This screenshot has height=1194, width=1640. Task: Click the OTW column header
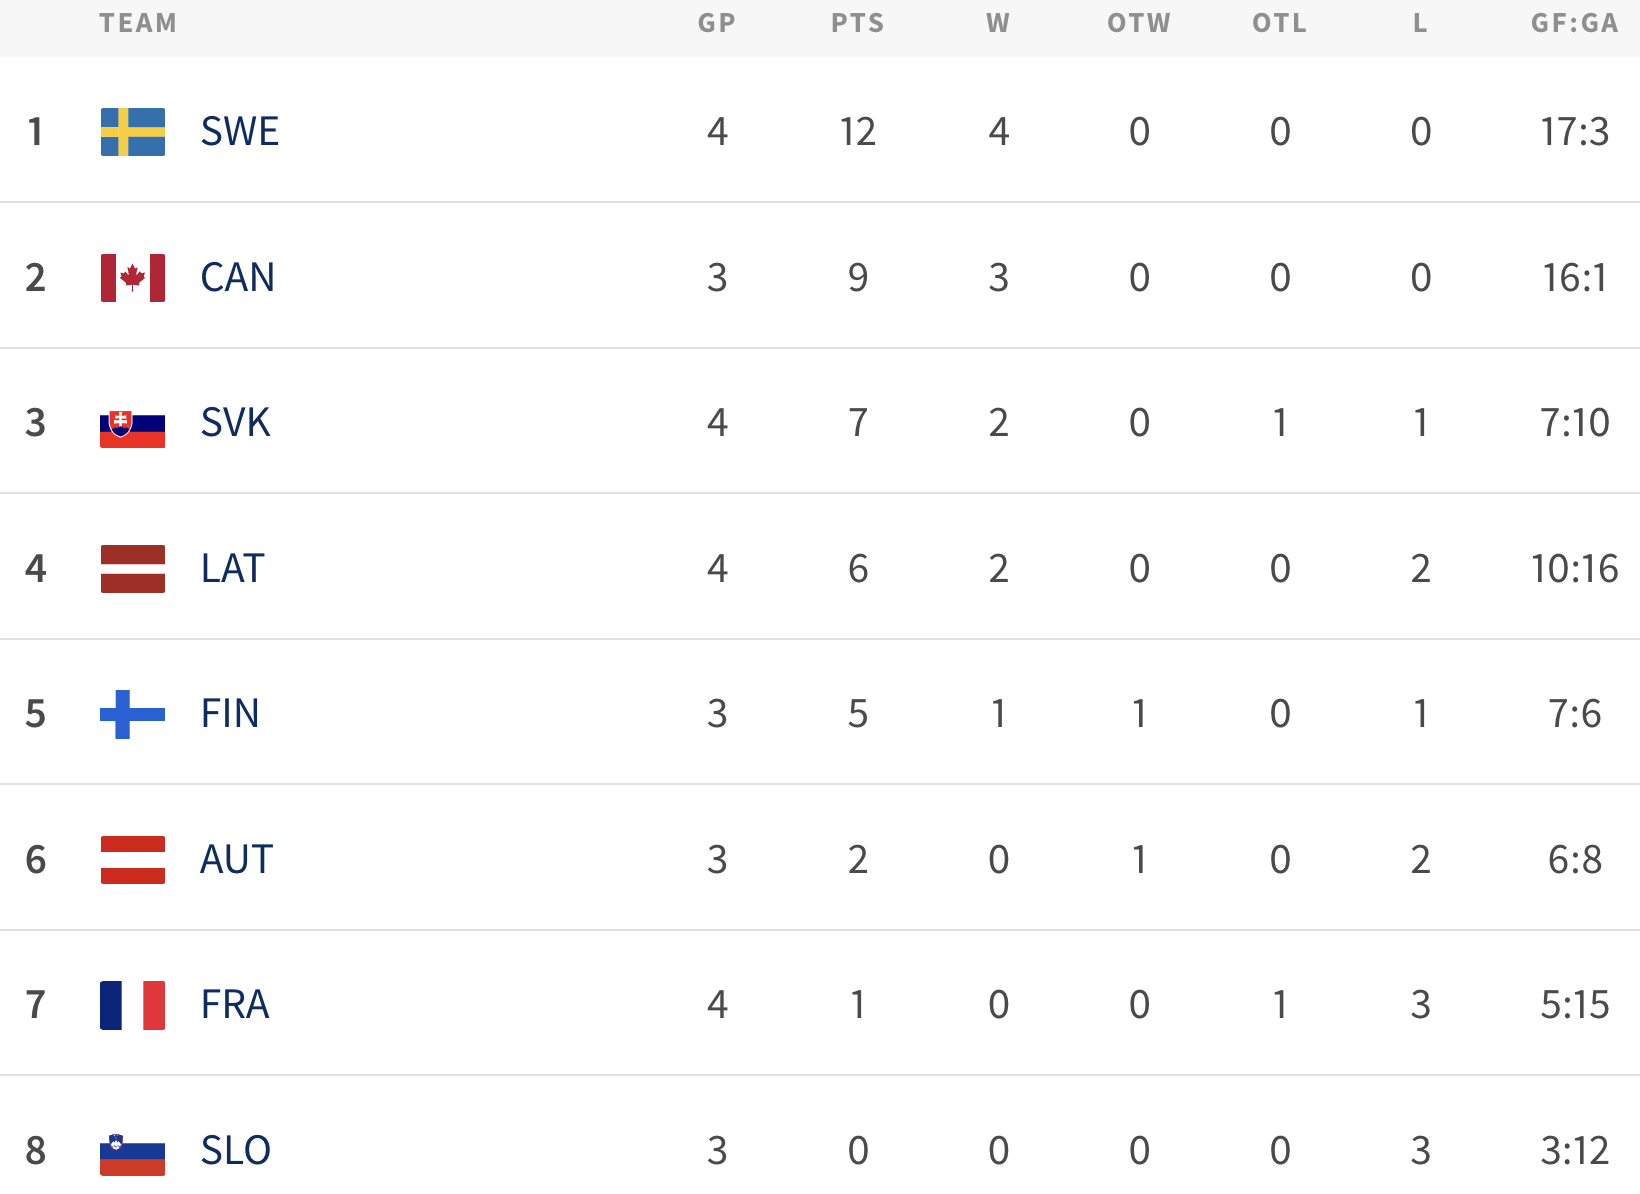(1138, 23)
